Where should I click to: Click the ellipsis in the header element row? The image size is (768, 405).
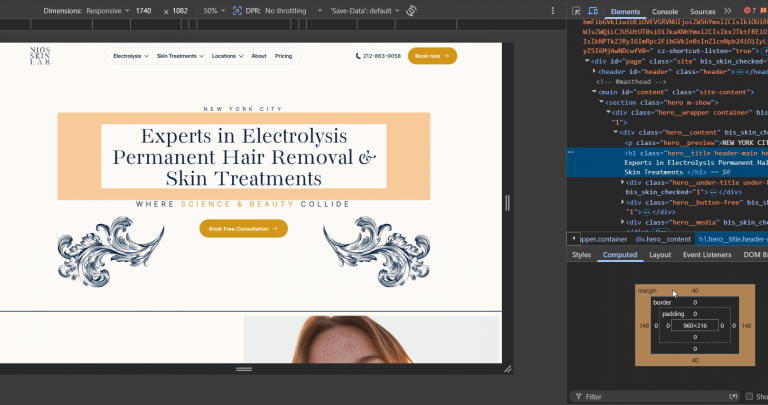tap(740, 72)
